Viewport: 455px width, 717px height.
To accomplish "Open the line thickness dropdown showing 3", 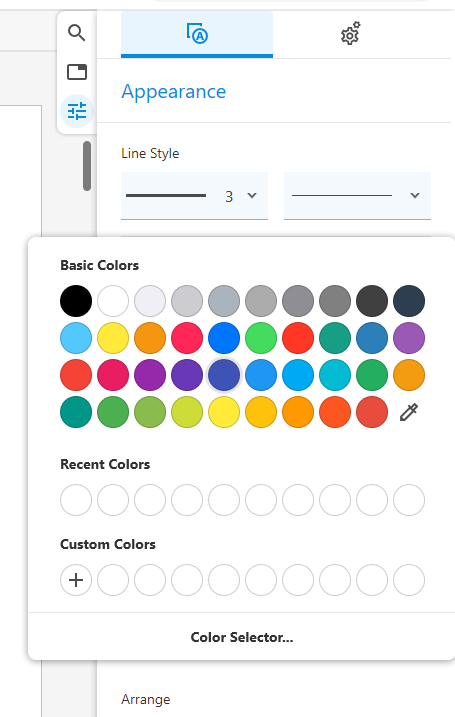I will [x=194, y=196].
